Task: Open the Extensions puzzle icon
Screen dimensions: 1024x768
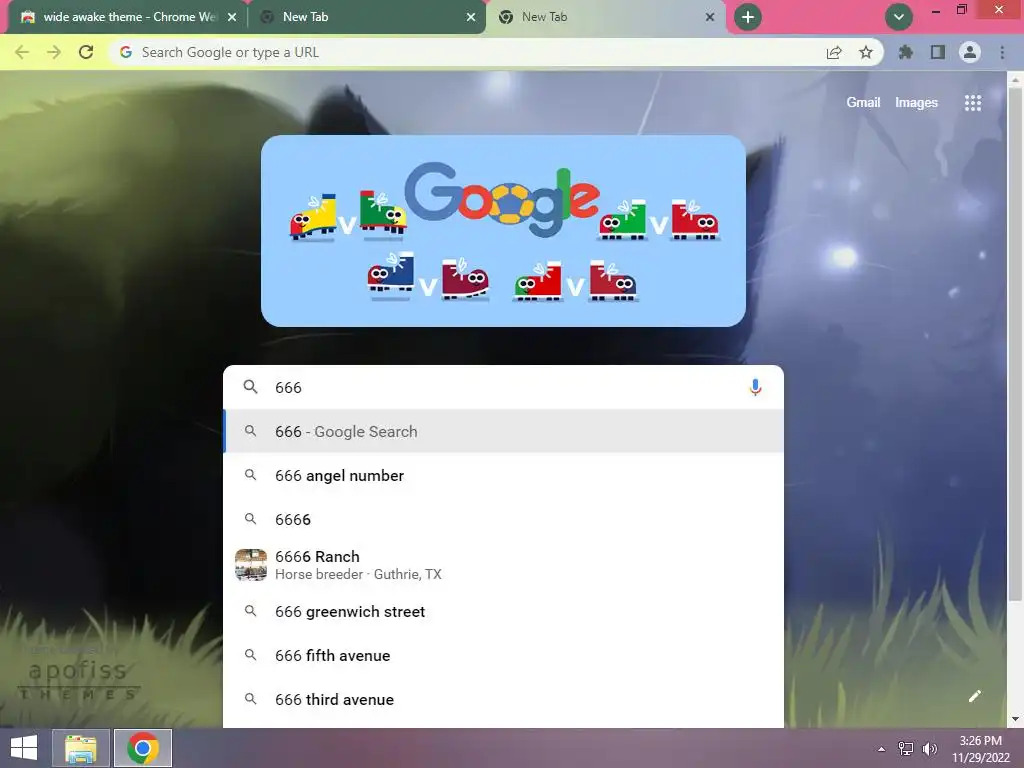Action: click(x=906, y=52)
